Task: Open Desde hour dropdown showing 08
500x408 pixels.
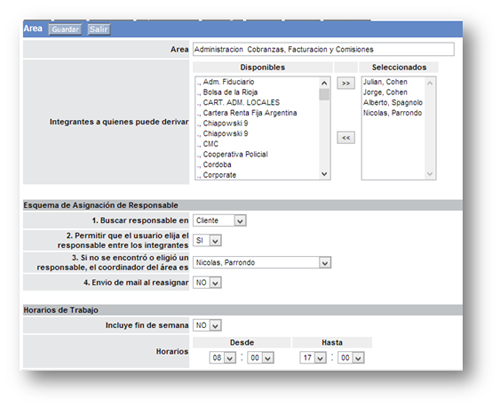Action: click(223, 358)
